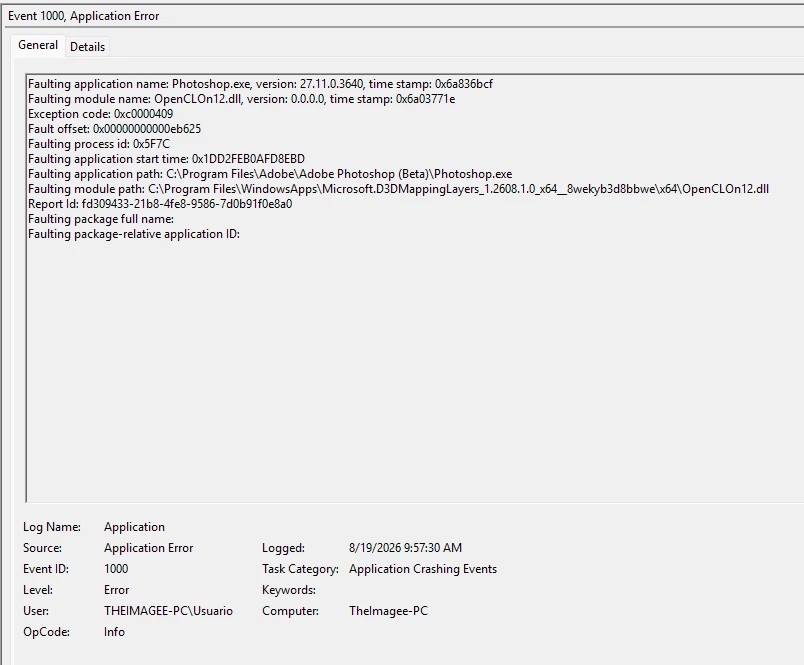Image resolution: width=804 pixels, height=665 pixels.
Task: Click the 'Exception code: 0xc0000409' line
Action: click(x=100, y=114)
